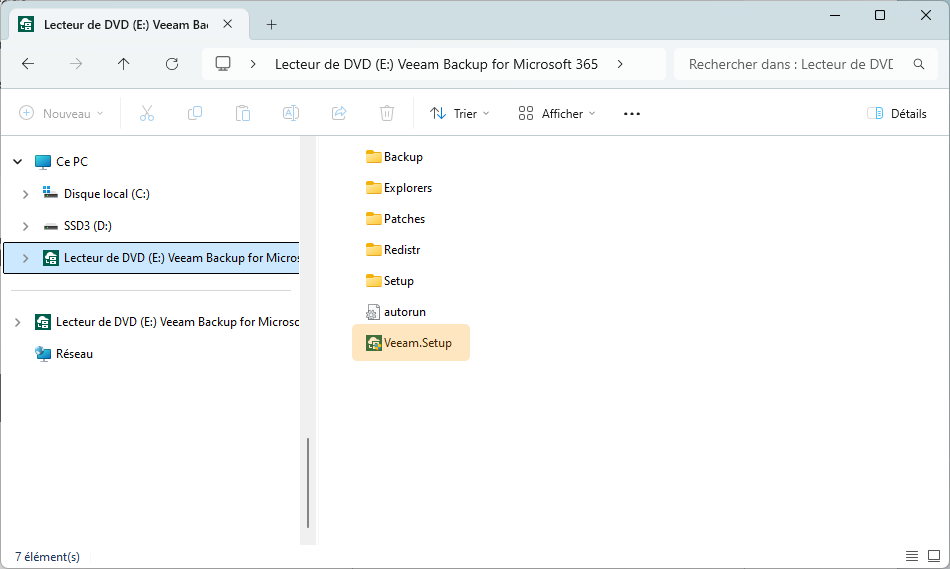The height and width of the screenshot is (569, 950).
Task: Select the Veeam.Setup application
Action: point(411,343)
